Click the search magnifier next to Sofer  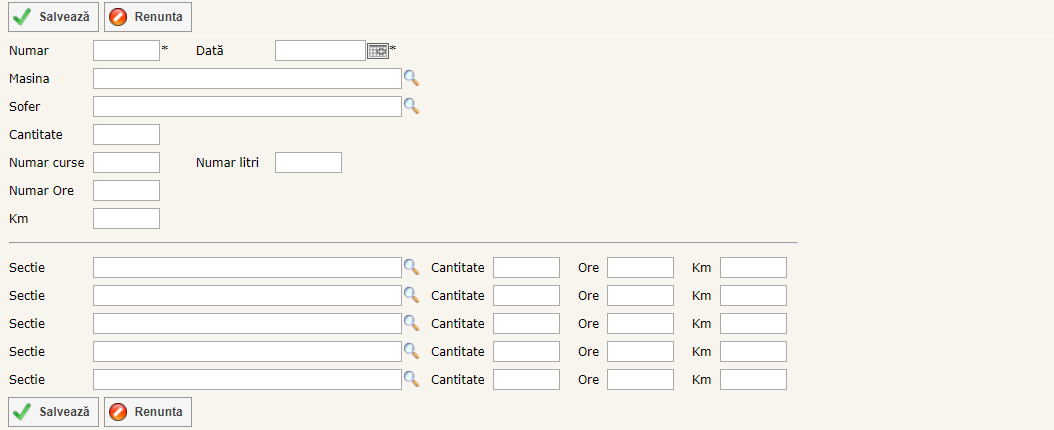pos(410,107)
